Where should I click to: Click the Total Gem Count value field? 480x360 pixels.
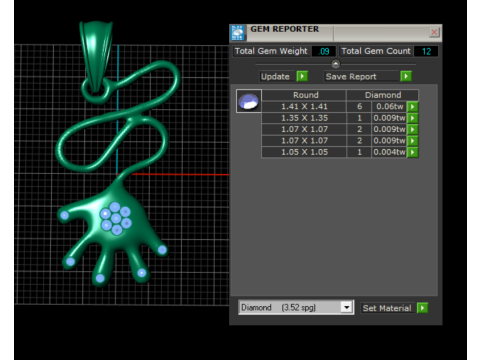[x=426, y=51]
